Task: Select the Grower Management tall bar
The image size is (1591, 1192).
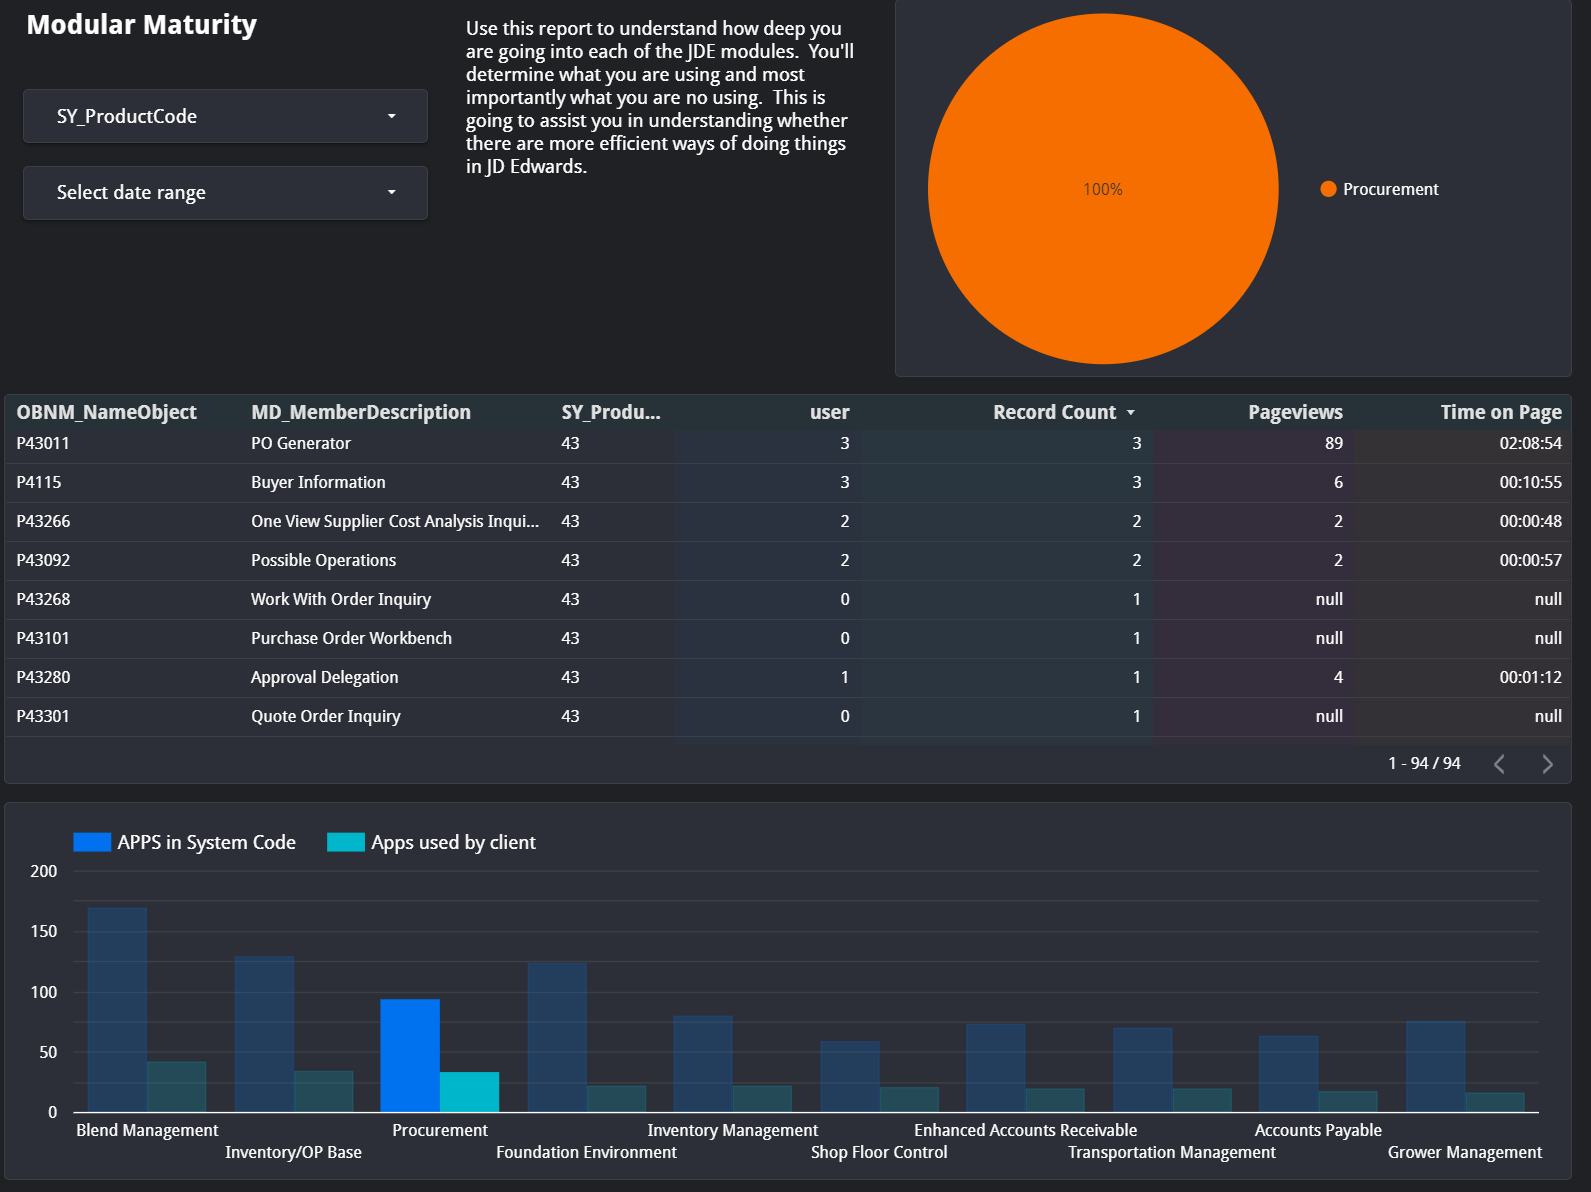Action: coord(1436,1066)
